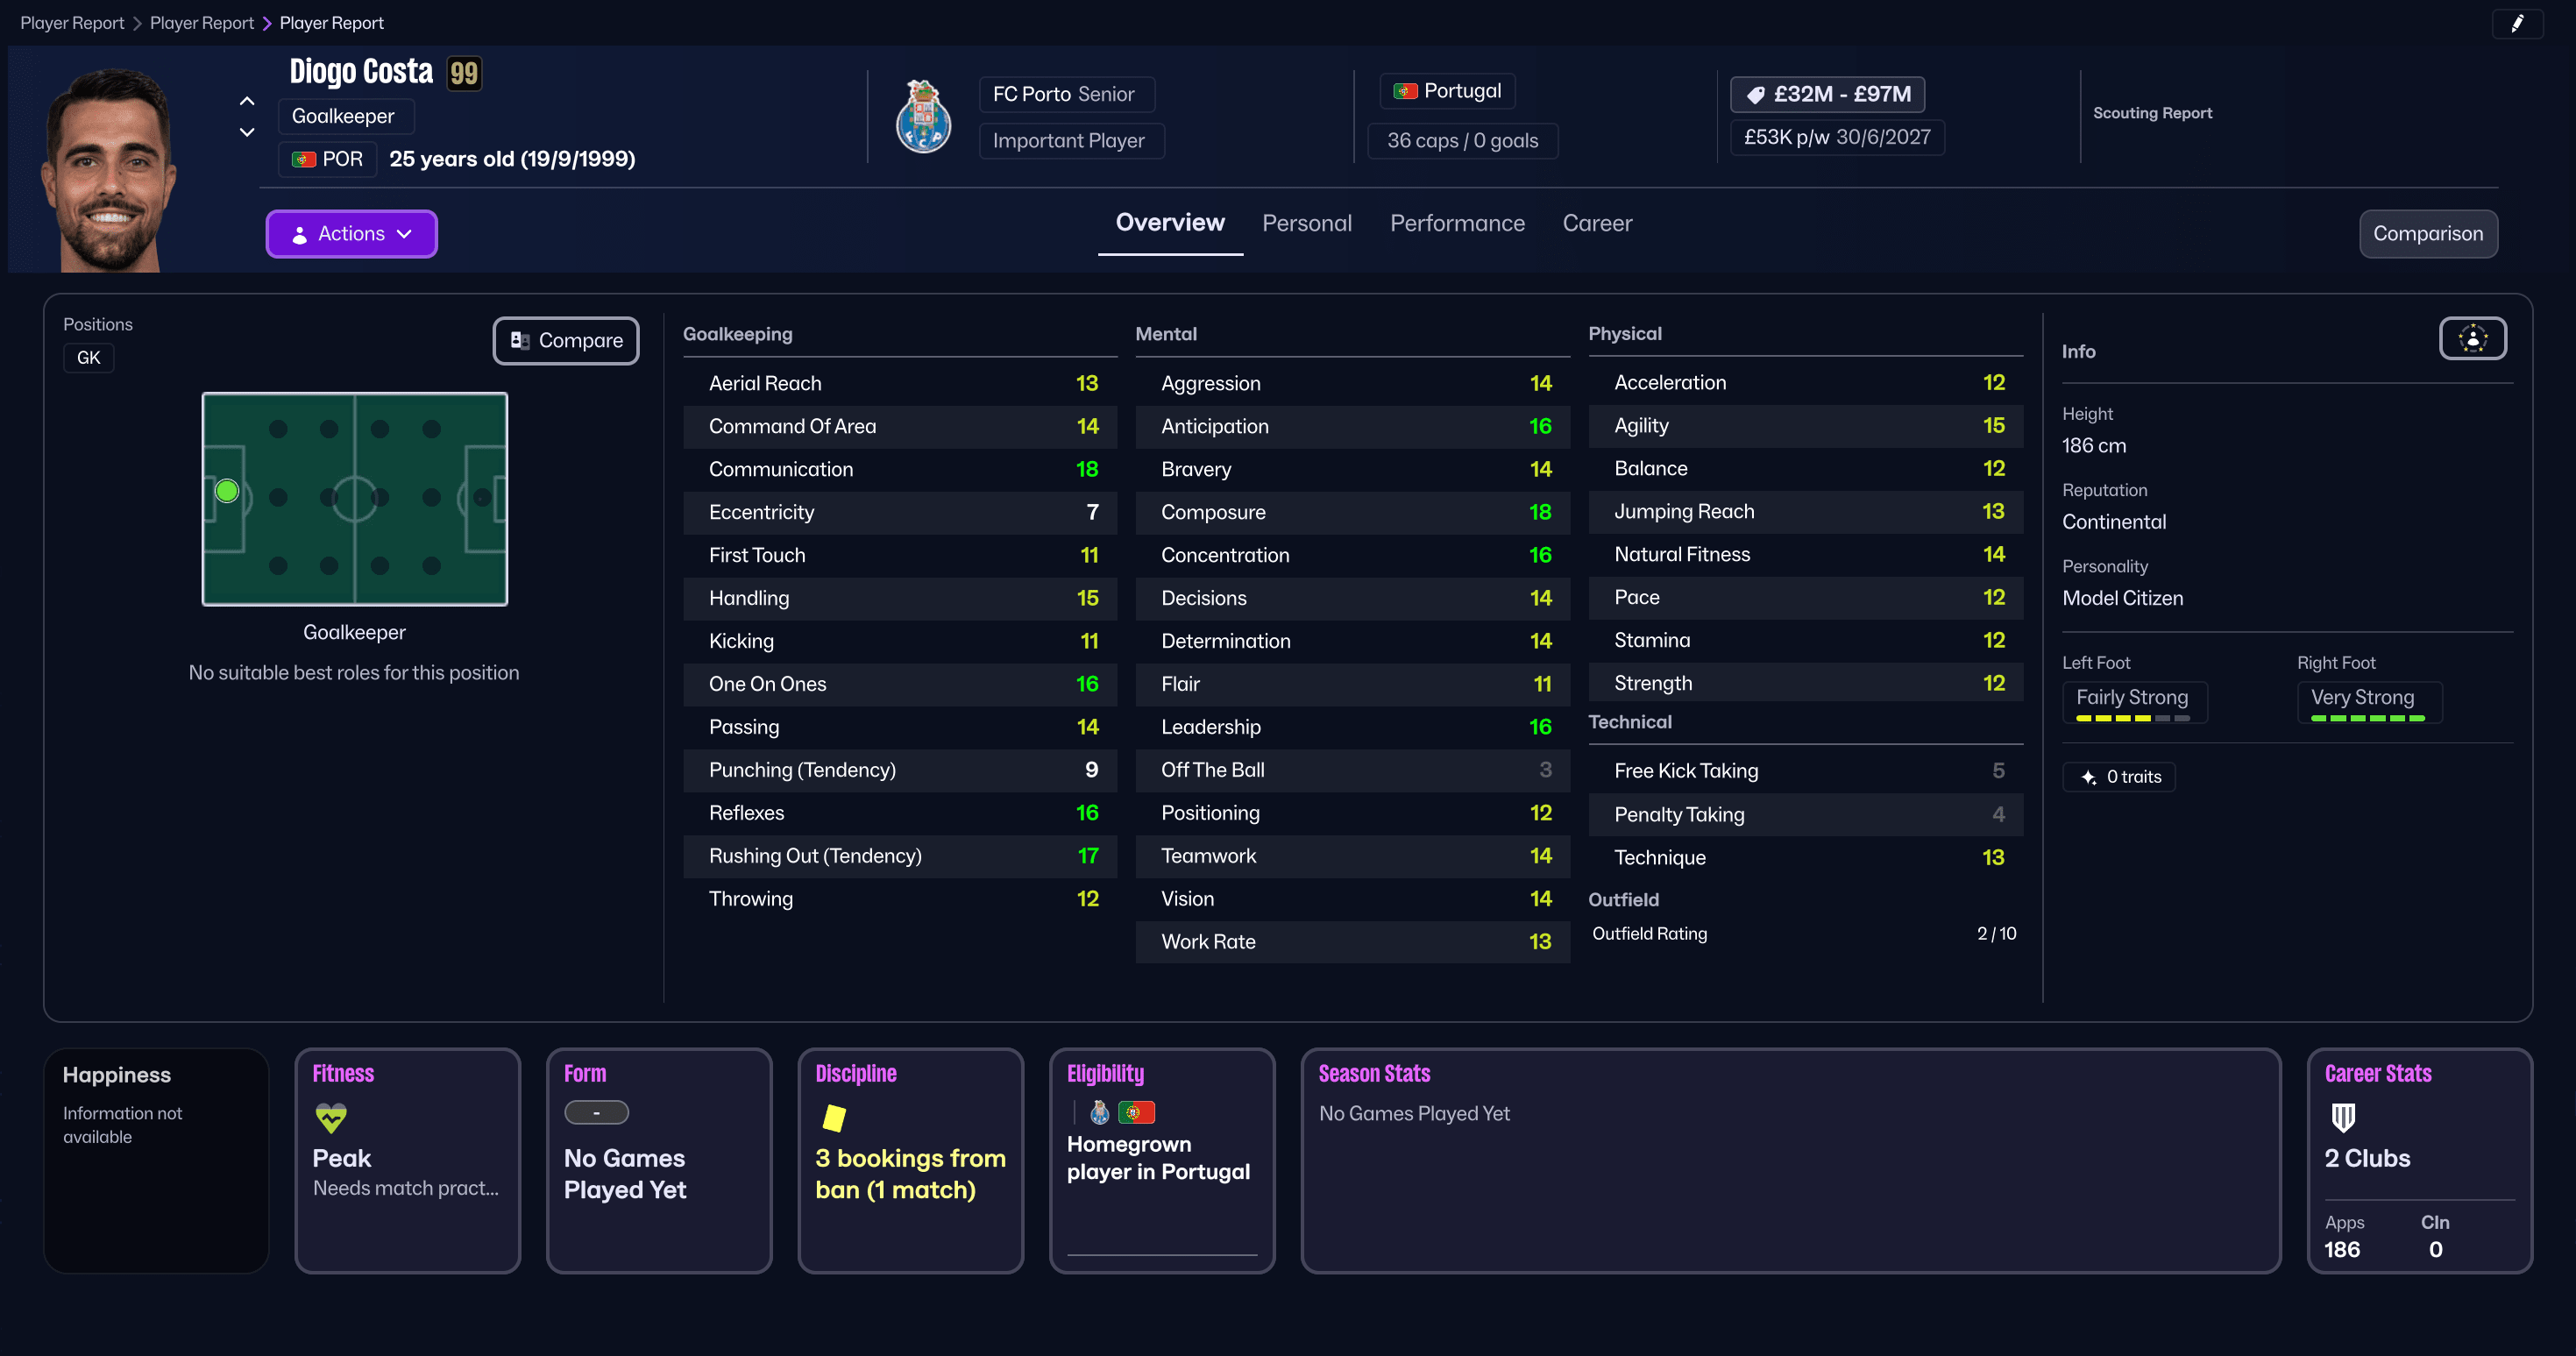Viewport: 2576px width, 1356px height.
Task: Click the price tag icon beside £32M-£97M
Action: 1757,94
